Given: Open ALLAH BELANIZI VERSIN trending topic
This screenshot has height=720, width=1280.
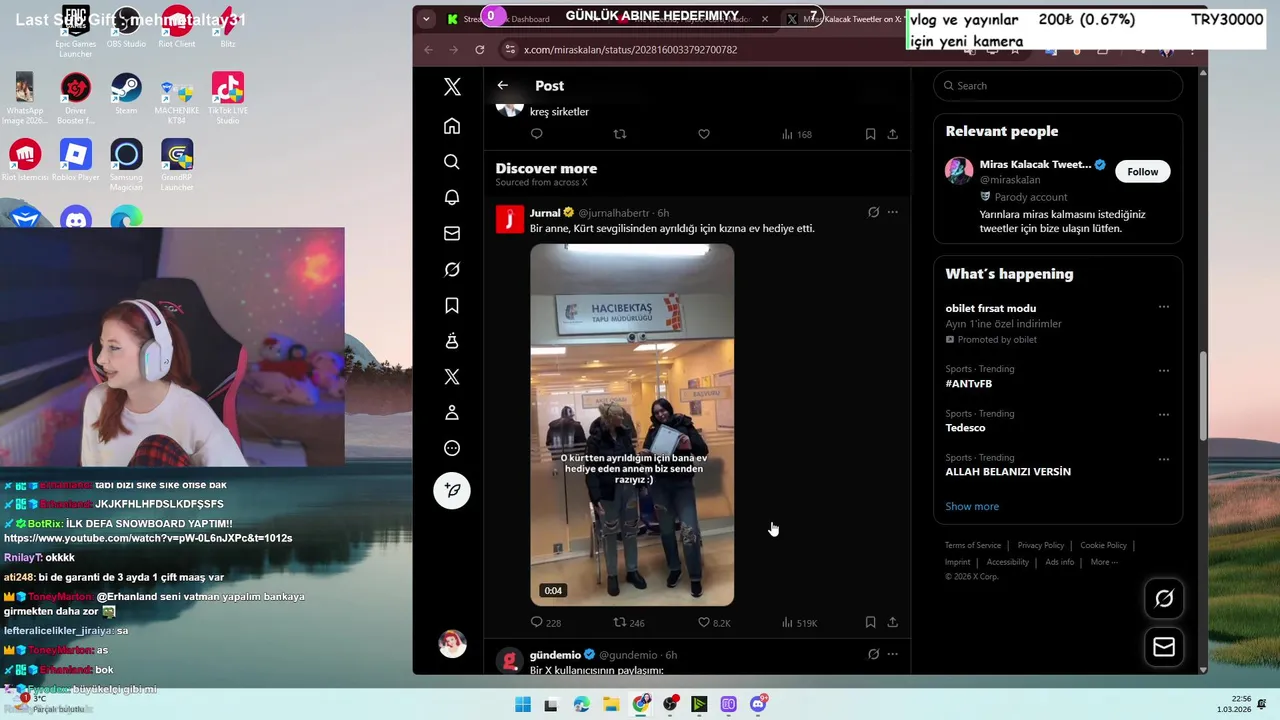Looking at the screenshot, I should coord(1008,472).
